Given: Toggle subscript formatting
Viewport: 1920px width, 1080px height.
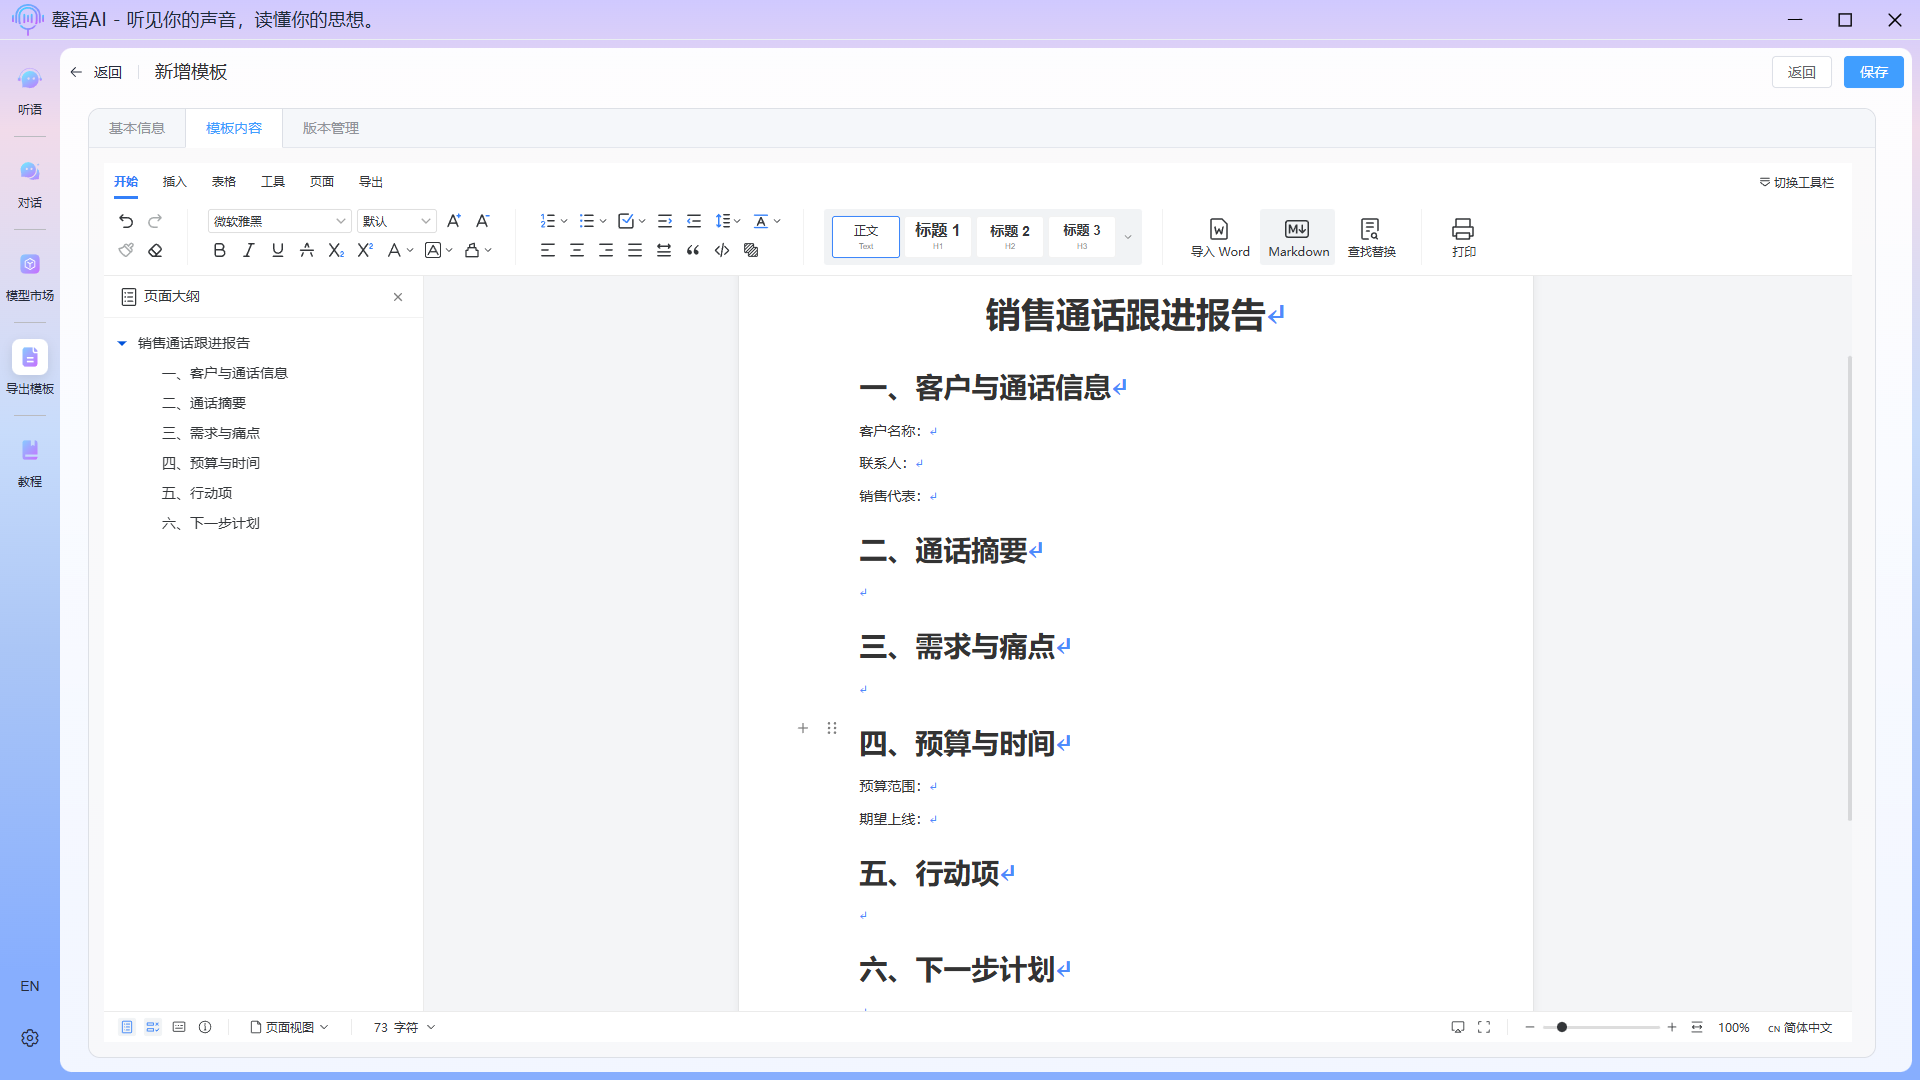Looking at the screenshot, I should point(336,250).
